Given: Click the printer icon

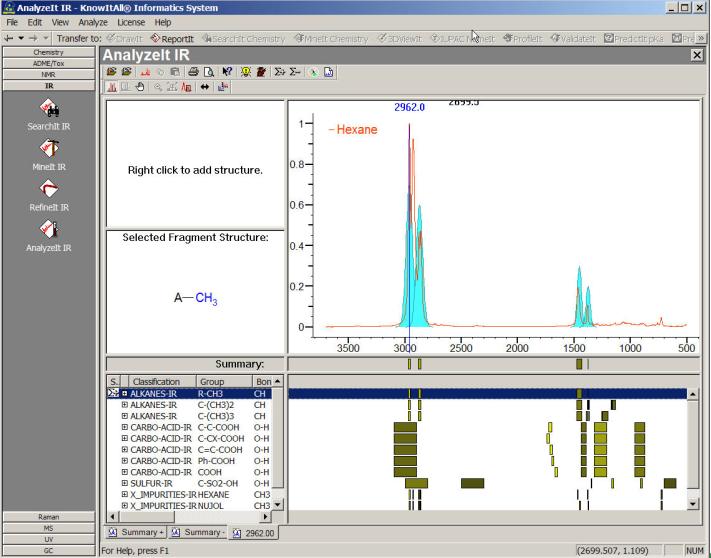Looking at the screenshot, I should [x=193, y=72].
